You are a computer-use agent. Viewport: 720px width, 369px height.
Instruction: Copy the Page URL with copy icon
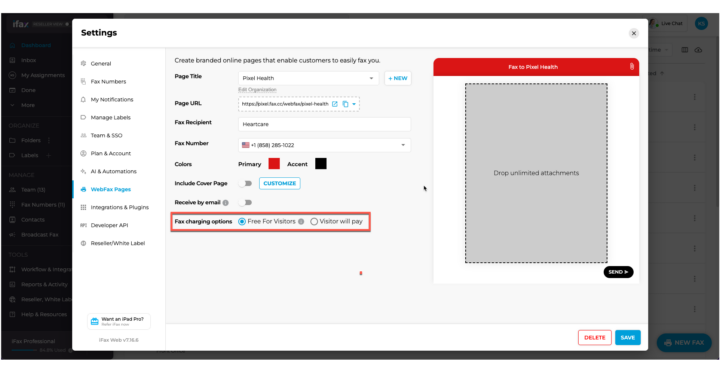click(x=345, y=104)
